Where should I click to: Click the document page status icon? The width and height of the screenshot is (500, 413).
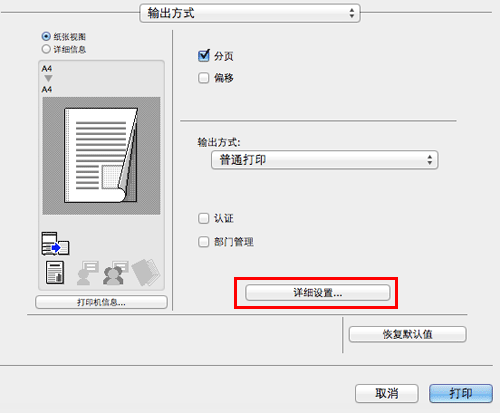tap(55, 272)
